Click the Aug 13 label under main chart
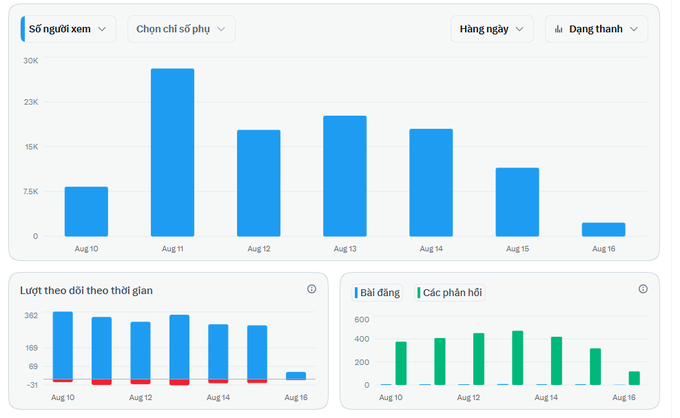 point(345,249)
